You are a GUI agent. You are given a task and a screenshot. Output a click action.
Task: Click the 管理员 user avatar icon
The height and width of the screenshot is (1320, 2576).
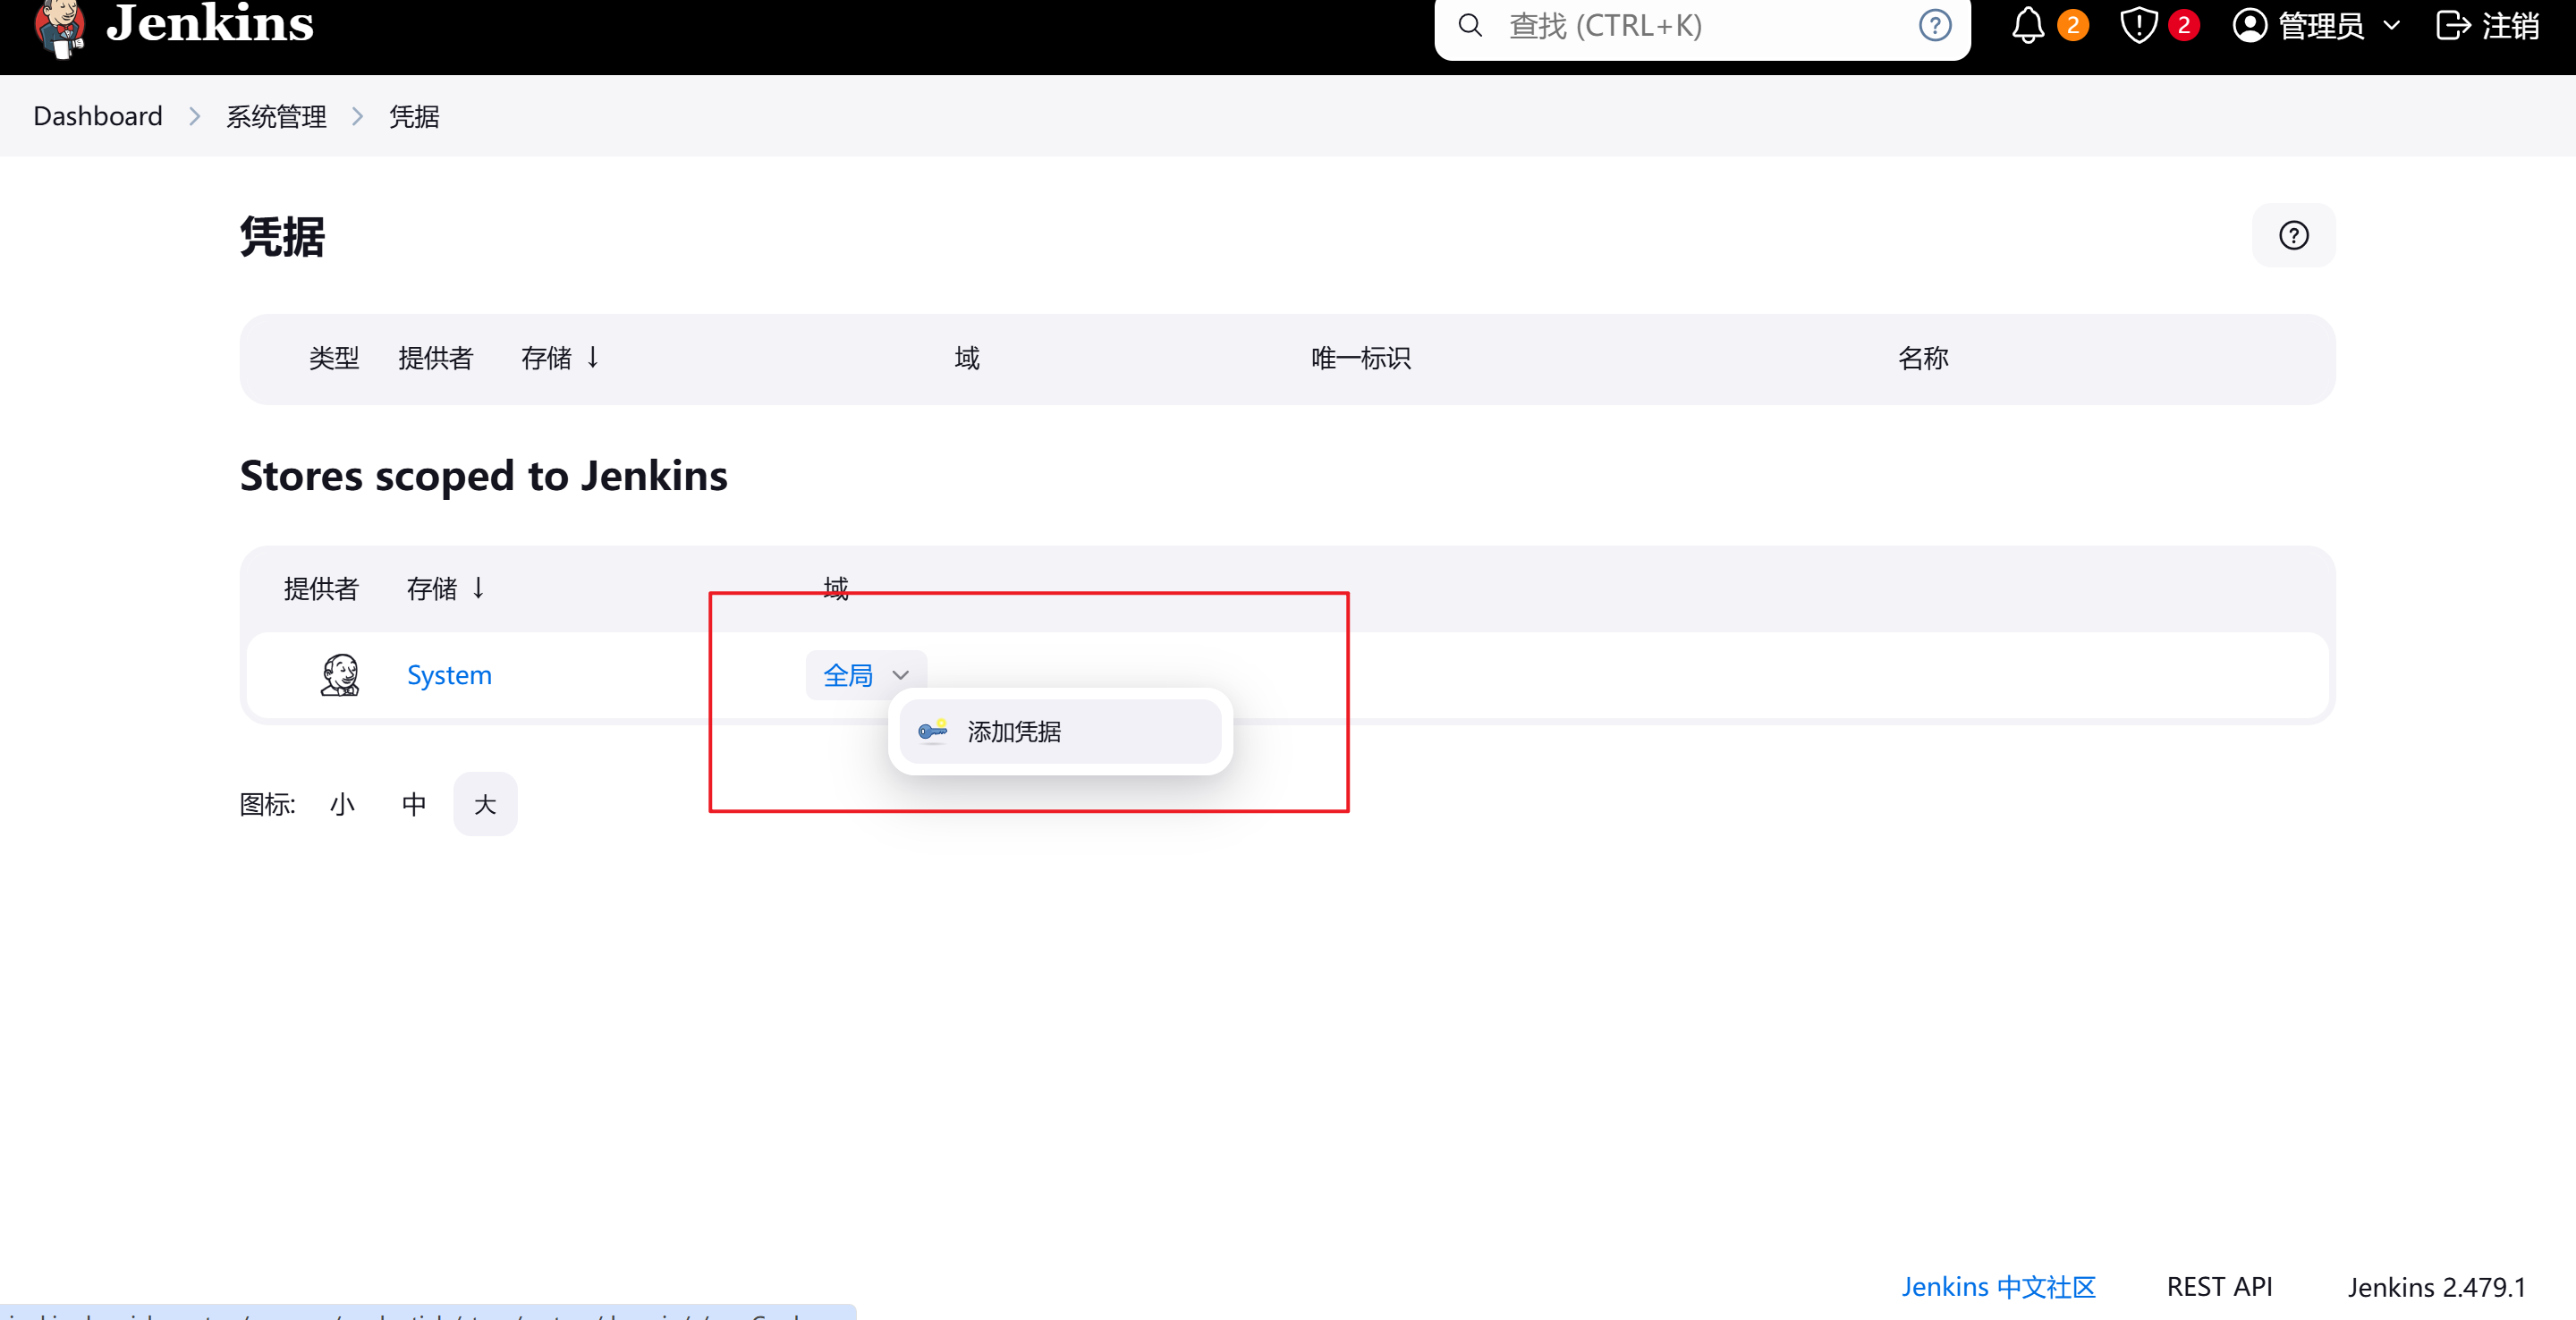2250,25
